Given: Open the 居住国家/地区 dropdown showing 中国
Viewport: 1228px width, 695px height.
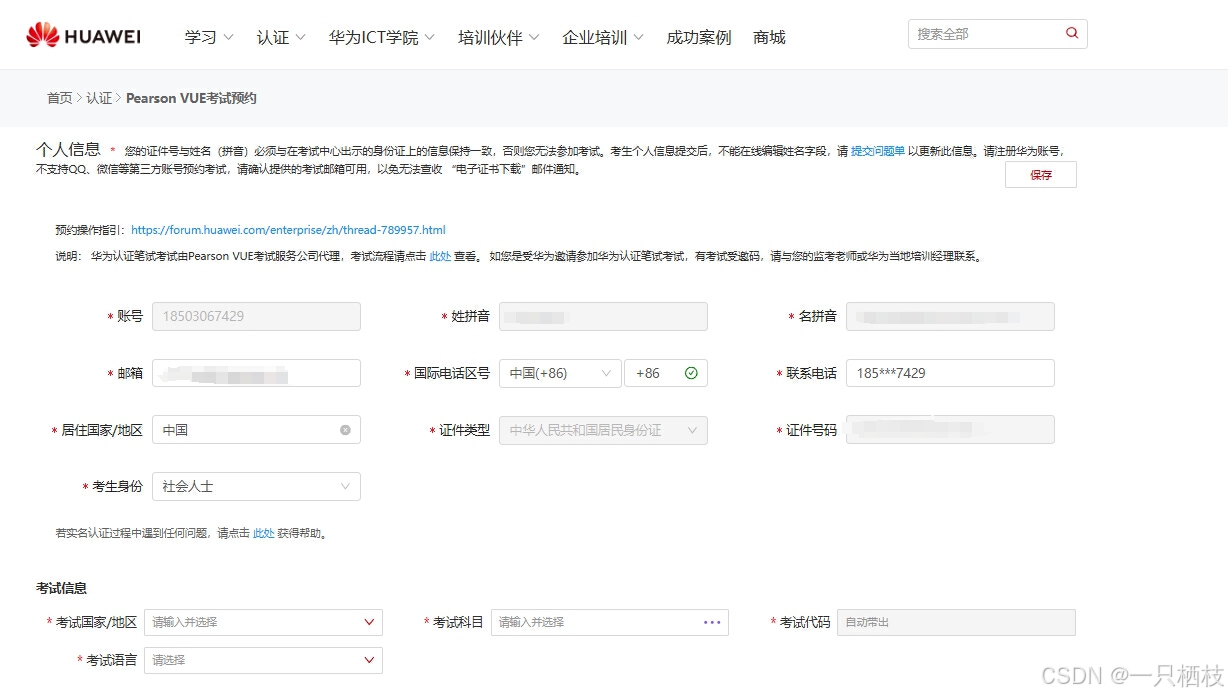Looking at the screenshot, I should tap(256, 430).
